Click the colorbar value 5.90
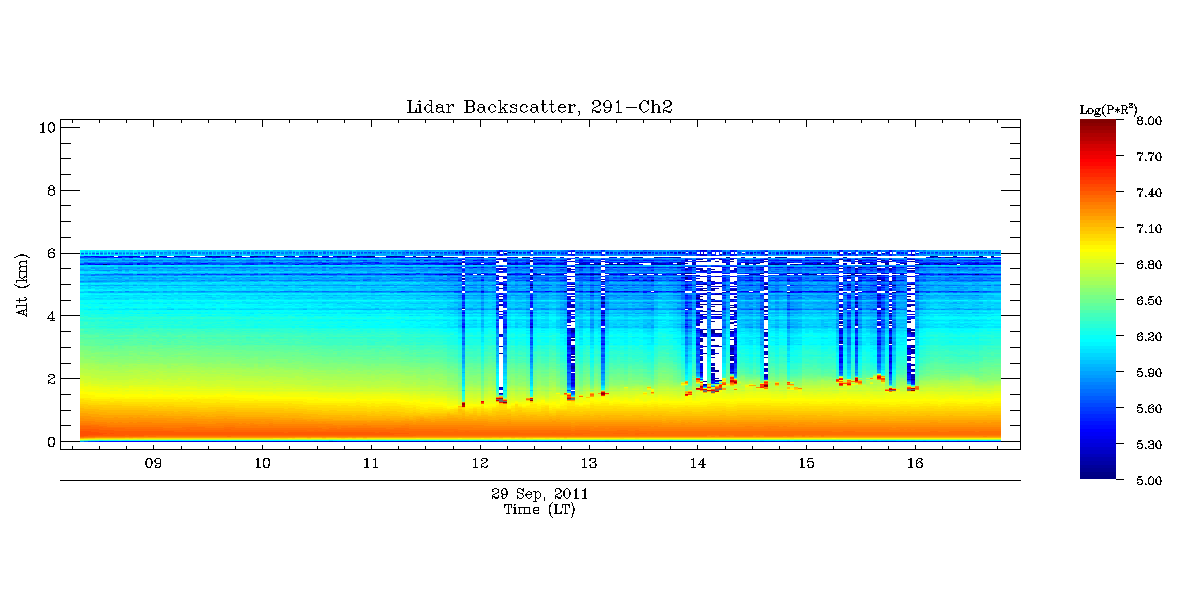Image resolution: width=1200 pixels, height=600 pixels. pyautogui.click(x=1149, y=373)
